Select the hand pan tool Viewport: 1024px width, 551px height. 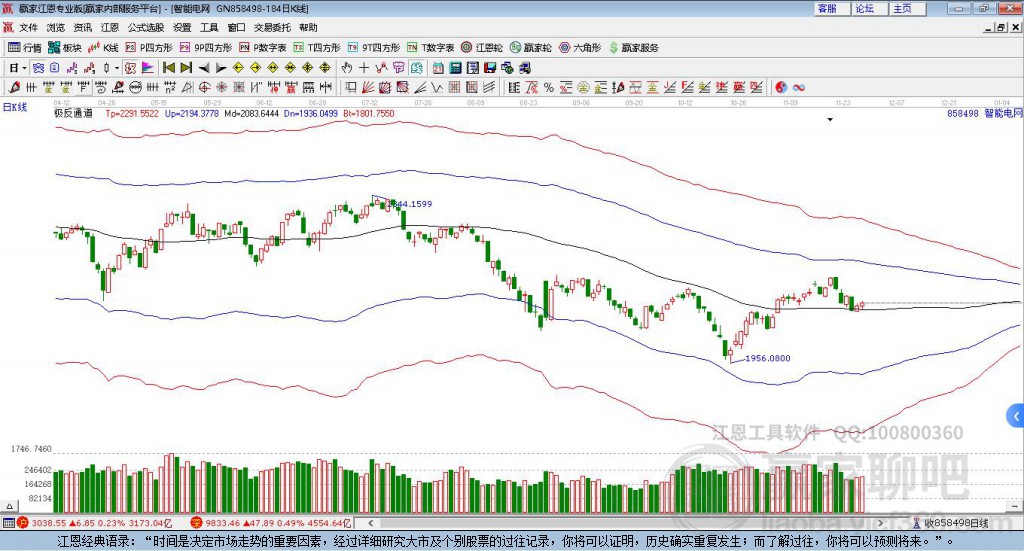tap(347, 68)
